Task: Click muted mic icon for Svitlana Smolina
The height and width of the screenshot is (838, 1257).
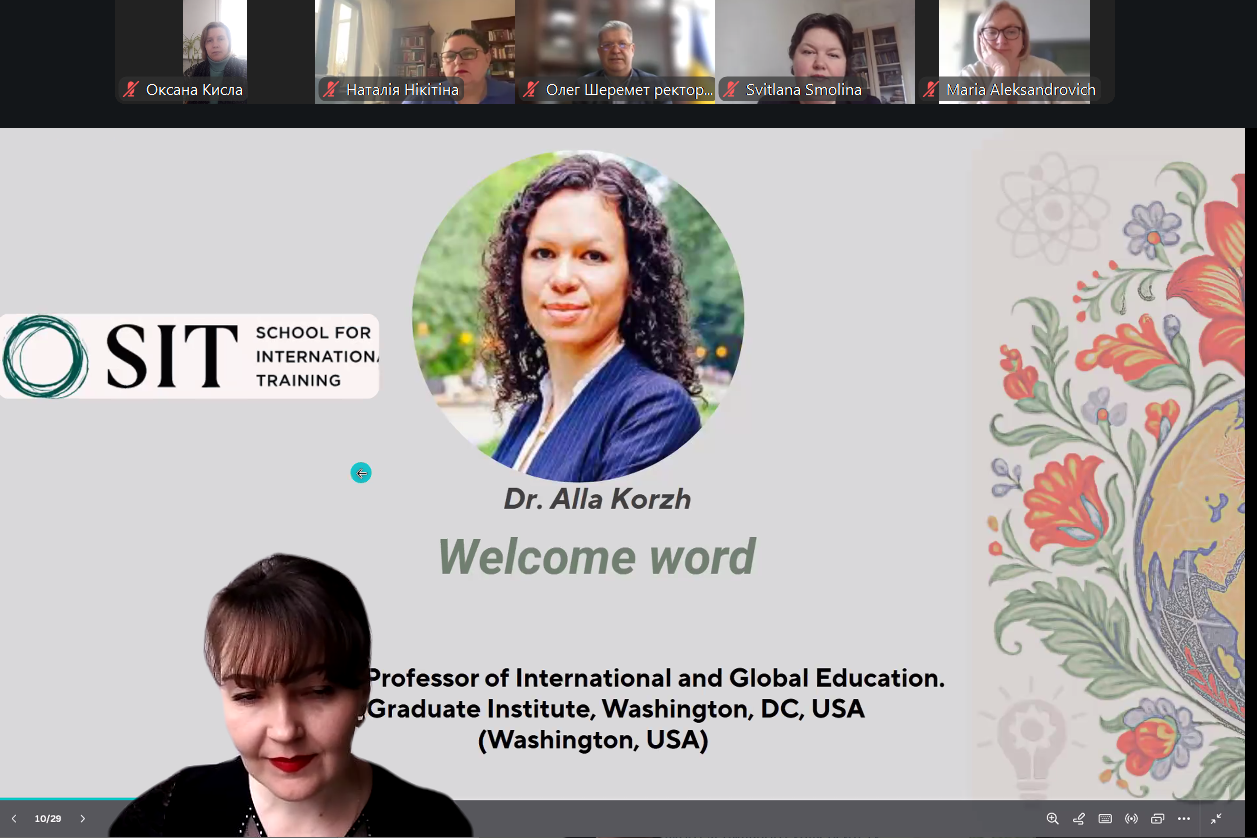Action: tap(731, 90)
